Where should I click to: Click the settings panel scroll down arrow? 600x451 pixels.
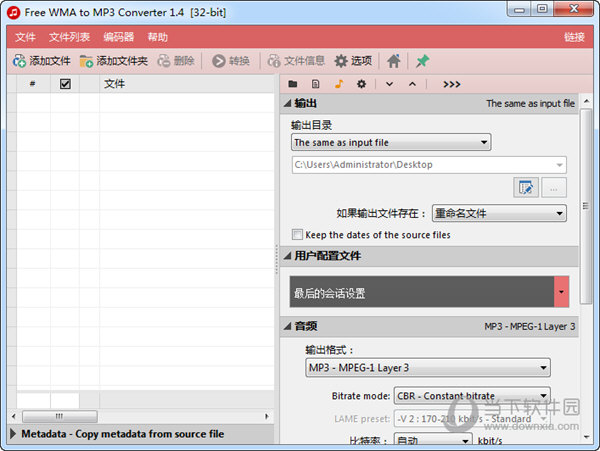pyautogui.click(x=586, y=436)
